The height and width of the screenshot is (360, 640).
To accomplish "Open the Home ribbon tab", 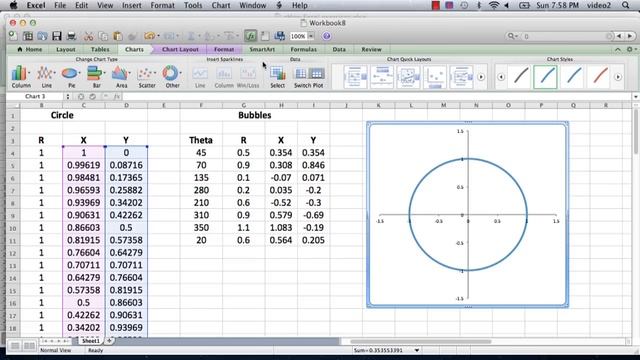I will 30,49.
